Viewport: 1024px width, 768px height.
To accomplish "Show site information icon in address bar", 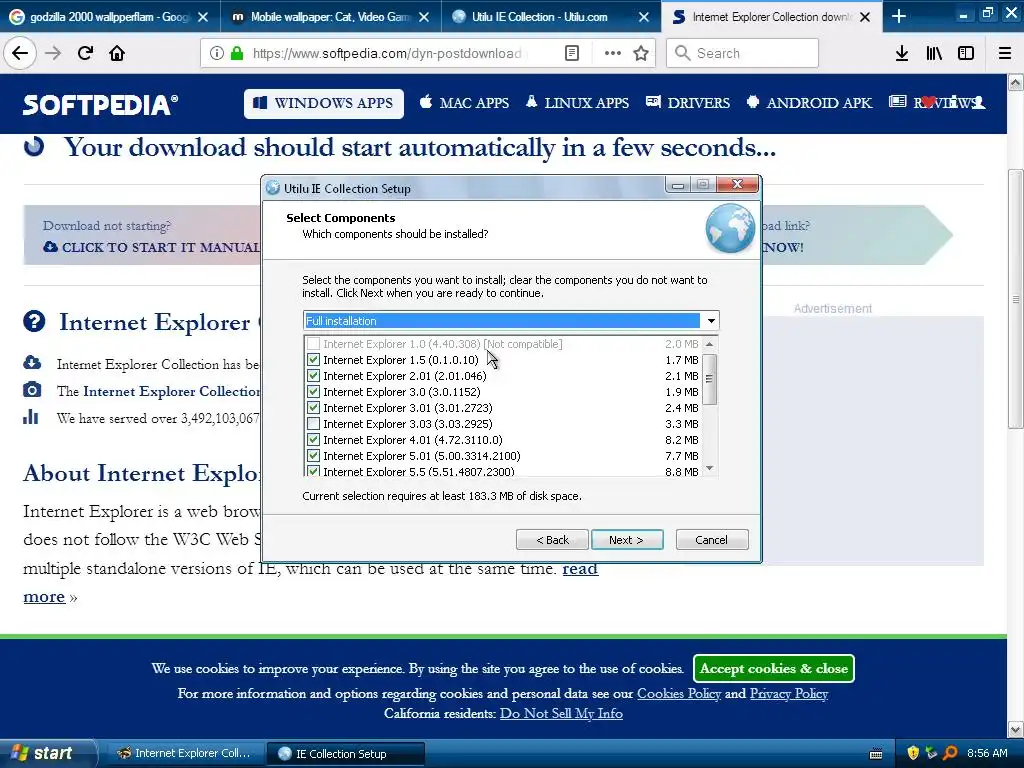I will pos(216,53).
